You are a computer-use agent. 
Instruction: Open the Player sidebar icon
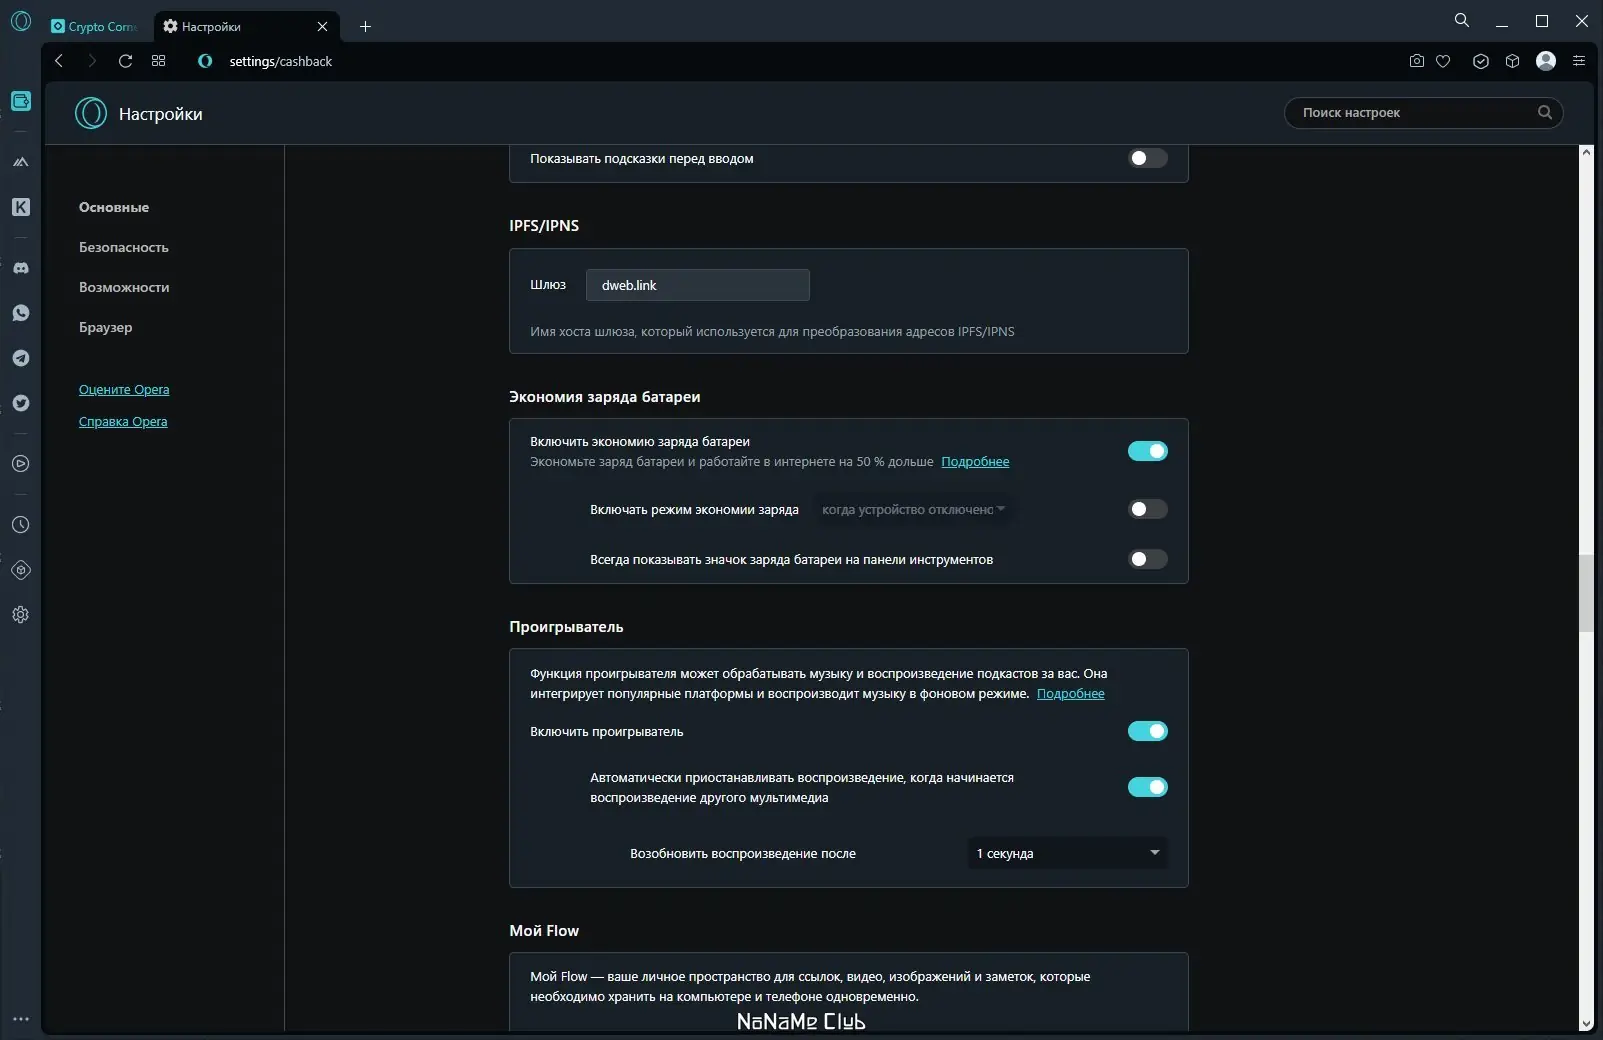coord(21,464)
